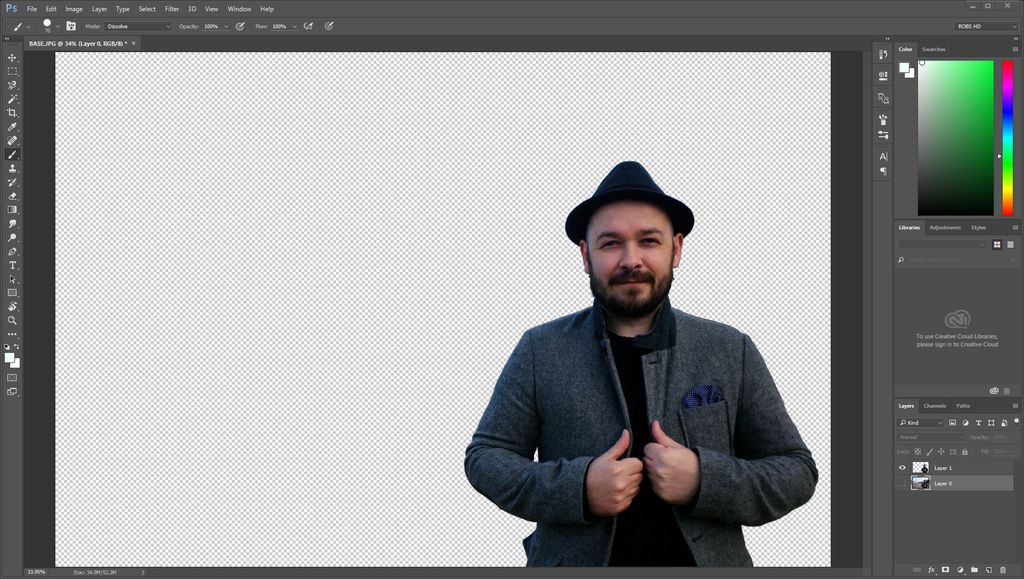Click the lock all padlock button
1024x579 pixels.
click(963, 451)
